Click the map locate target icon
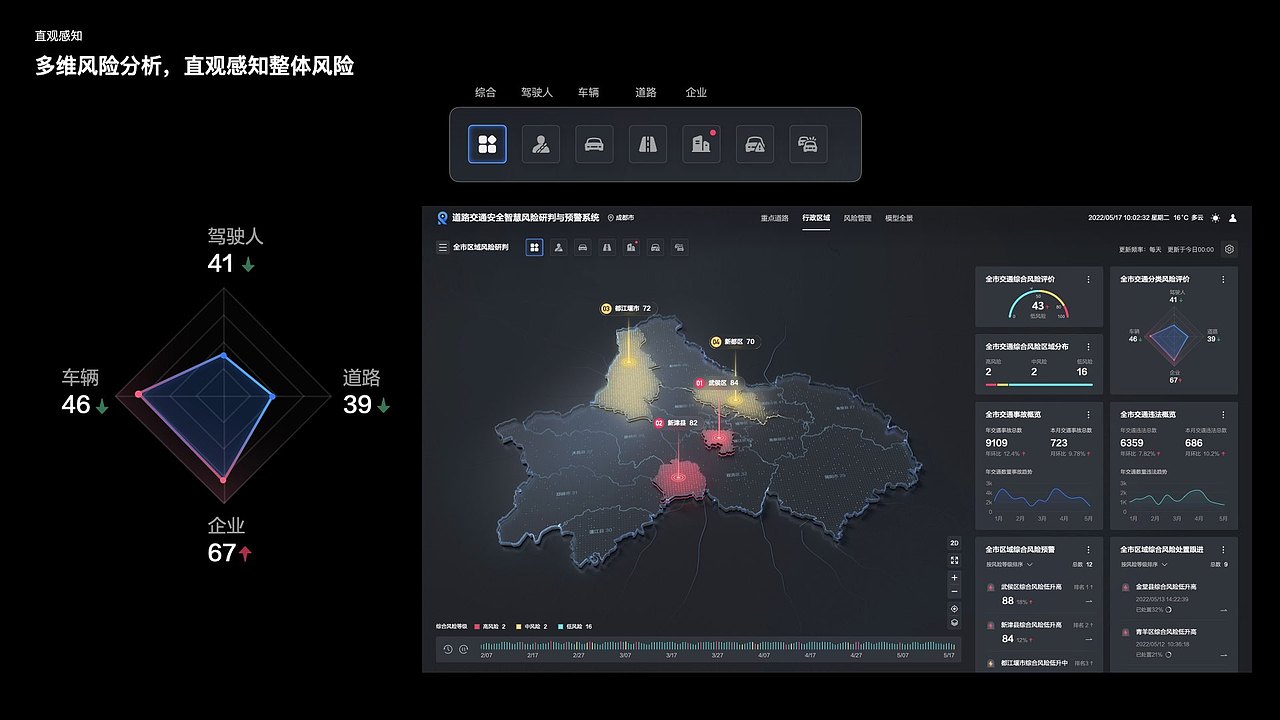Image resolution: width=1280 pixels, height=720 pixels. pos(954,608)
